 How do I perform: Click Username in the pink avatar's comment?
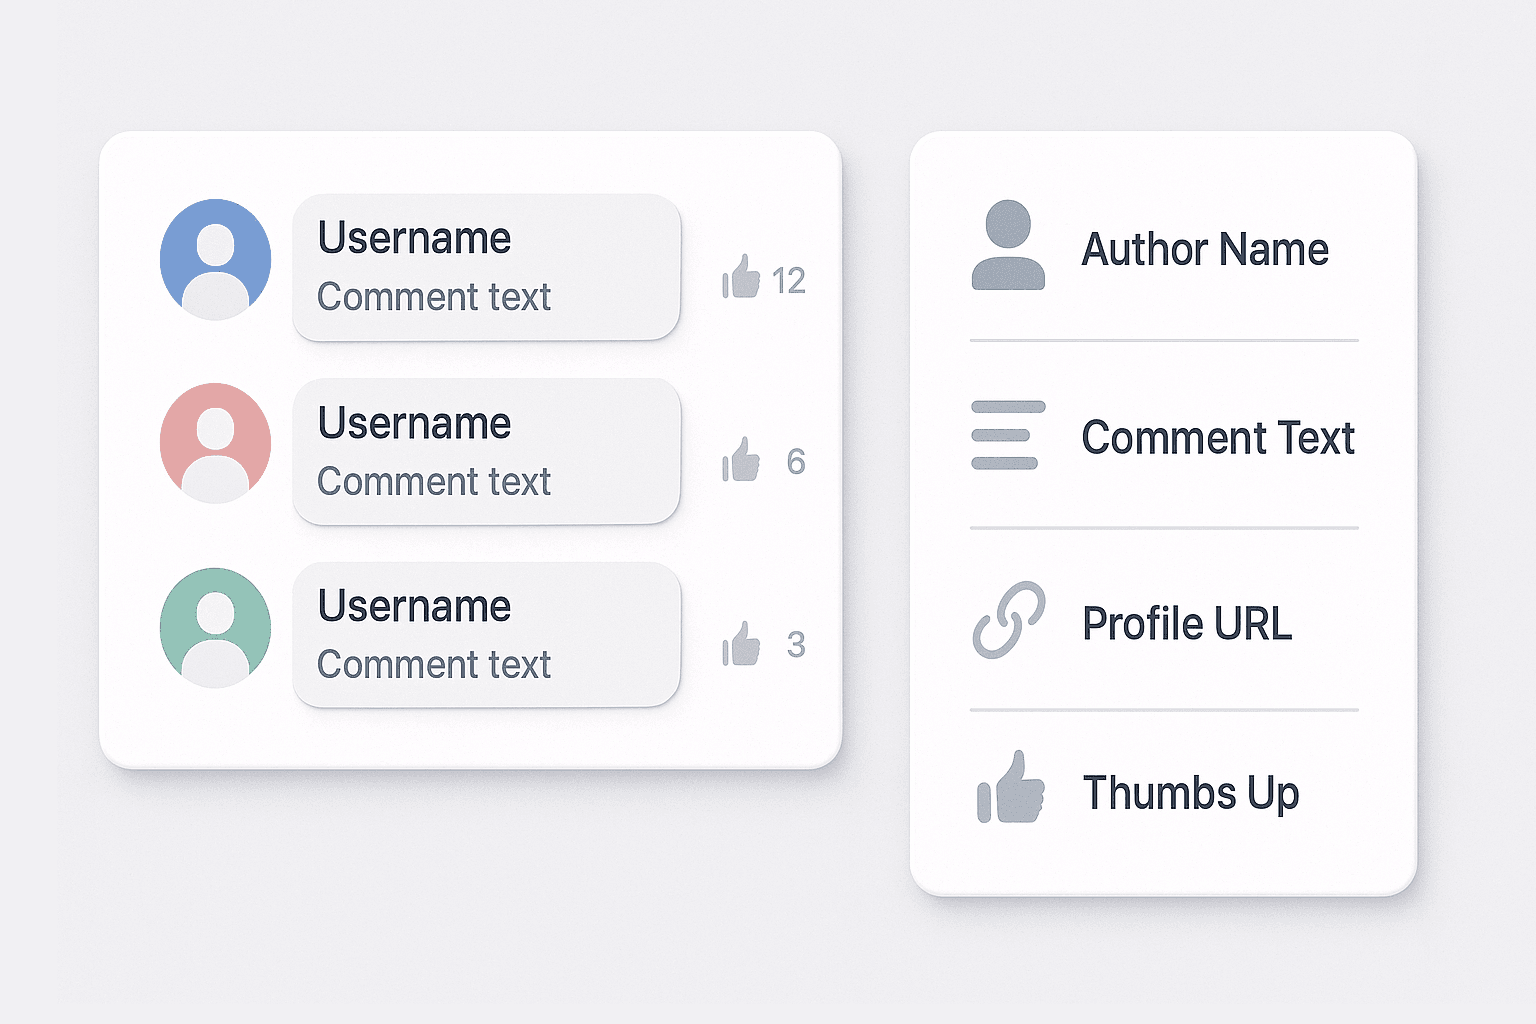coord(414,424)
